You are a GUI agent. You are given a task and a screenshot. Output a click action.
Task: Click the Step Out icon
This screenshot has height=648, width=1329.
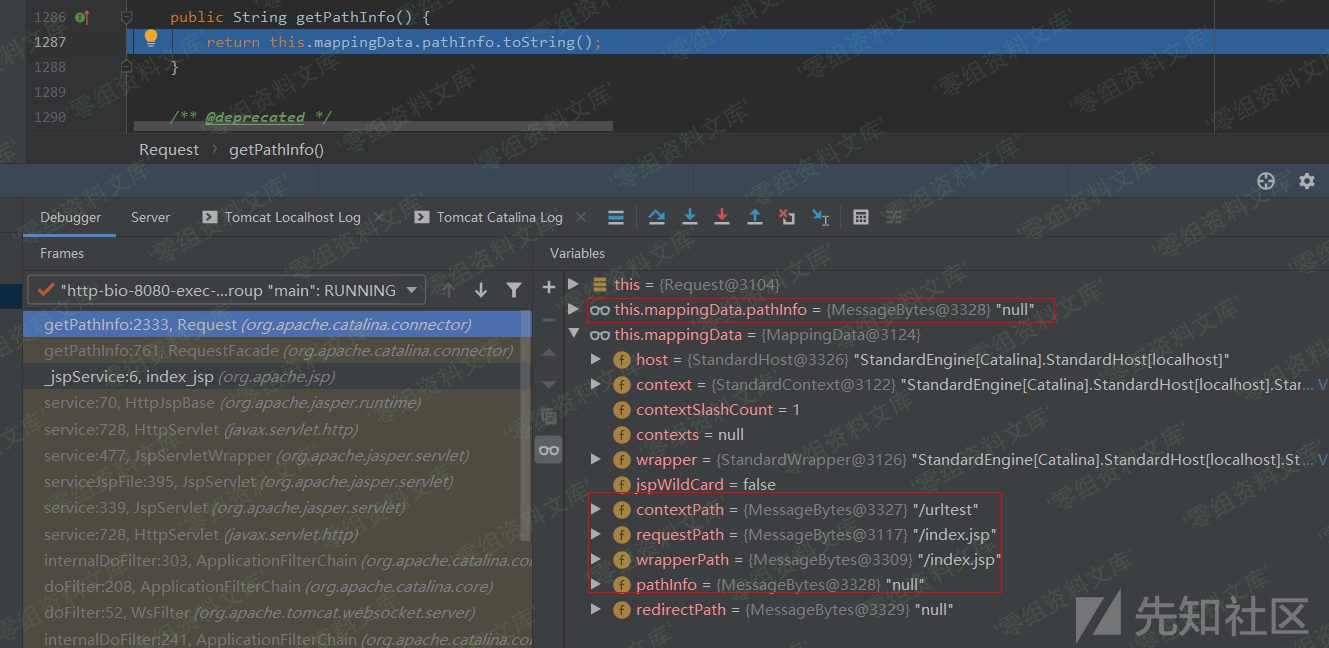pos(755,217)
